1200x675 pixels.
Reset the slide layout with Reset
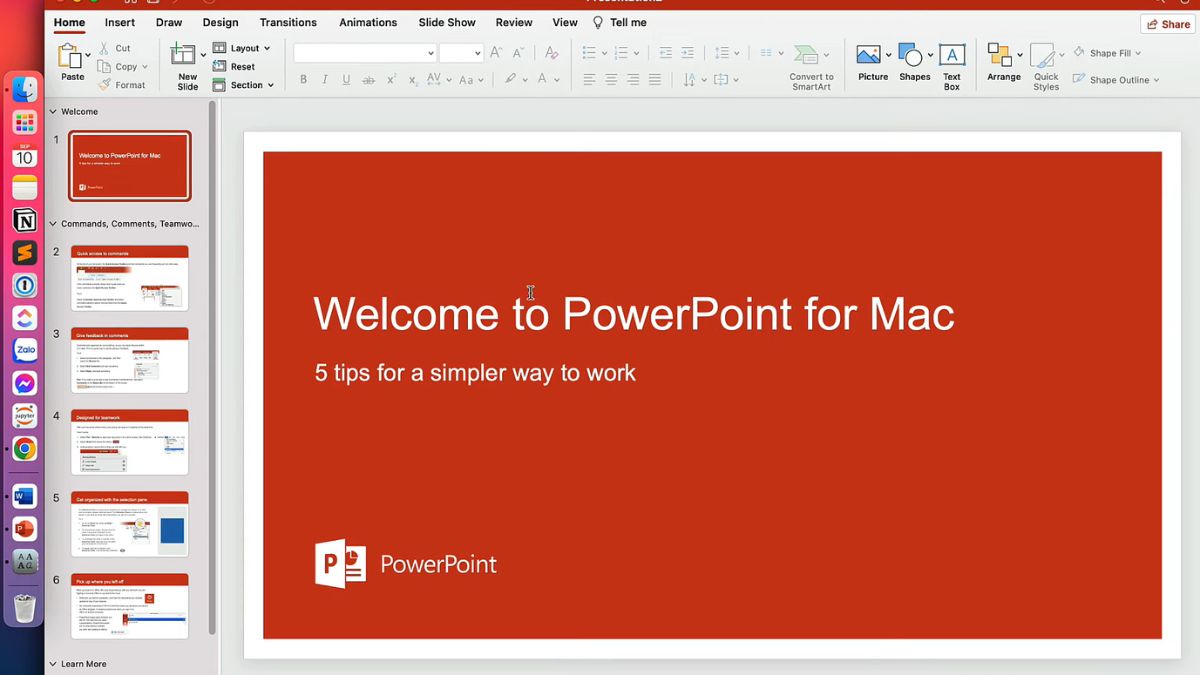click(x=234, y=67)
